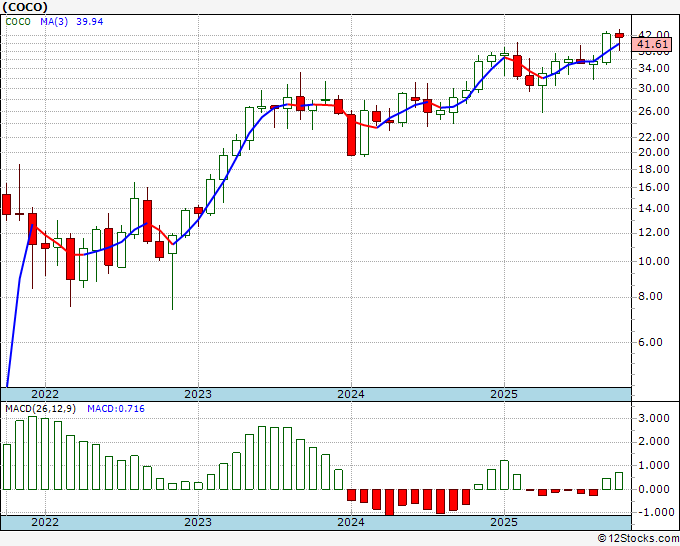Click the 26.00 price axis label
This screenshot has width=680, height=546.
(654, 111)
